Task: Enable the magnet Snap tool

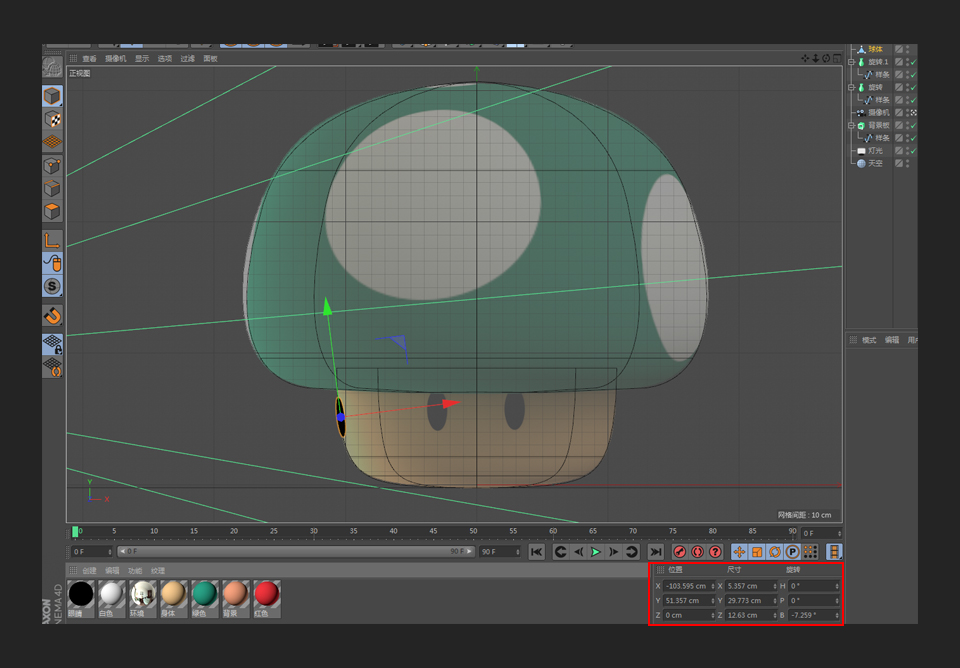Action: 52,316
